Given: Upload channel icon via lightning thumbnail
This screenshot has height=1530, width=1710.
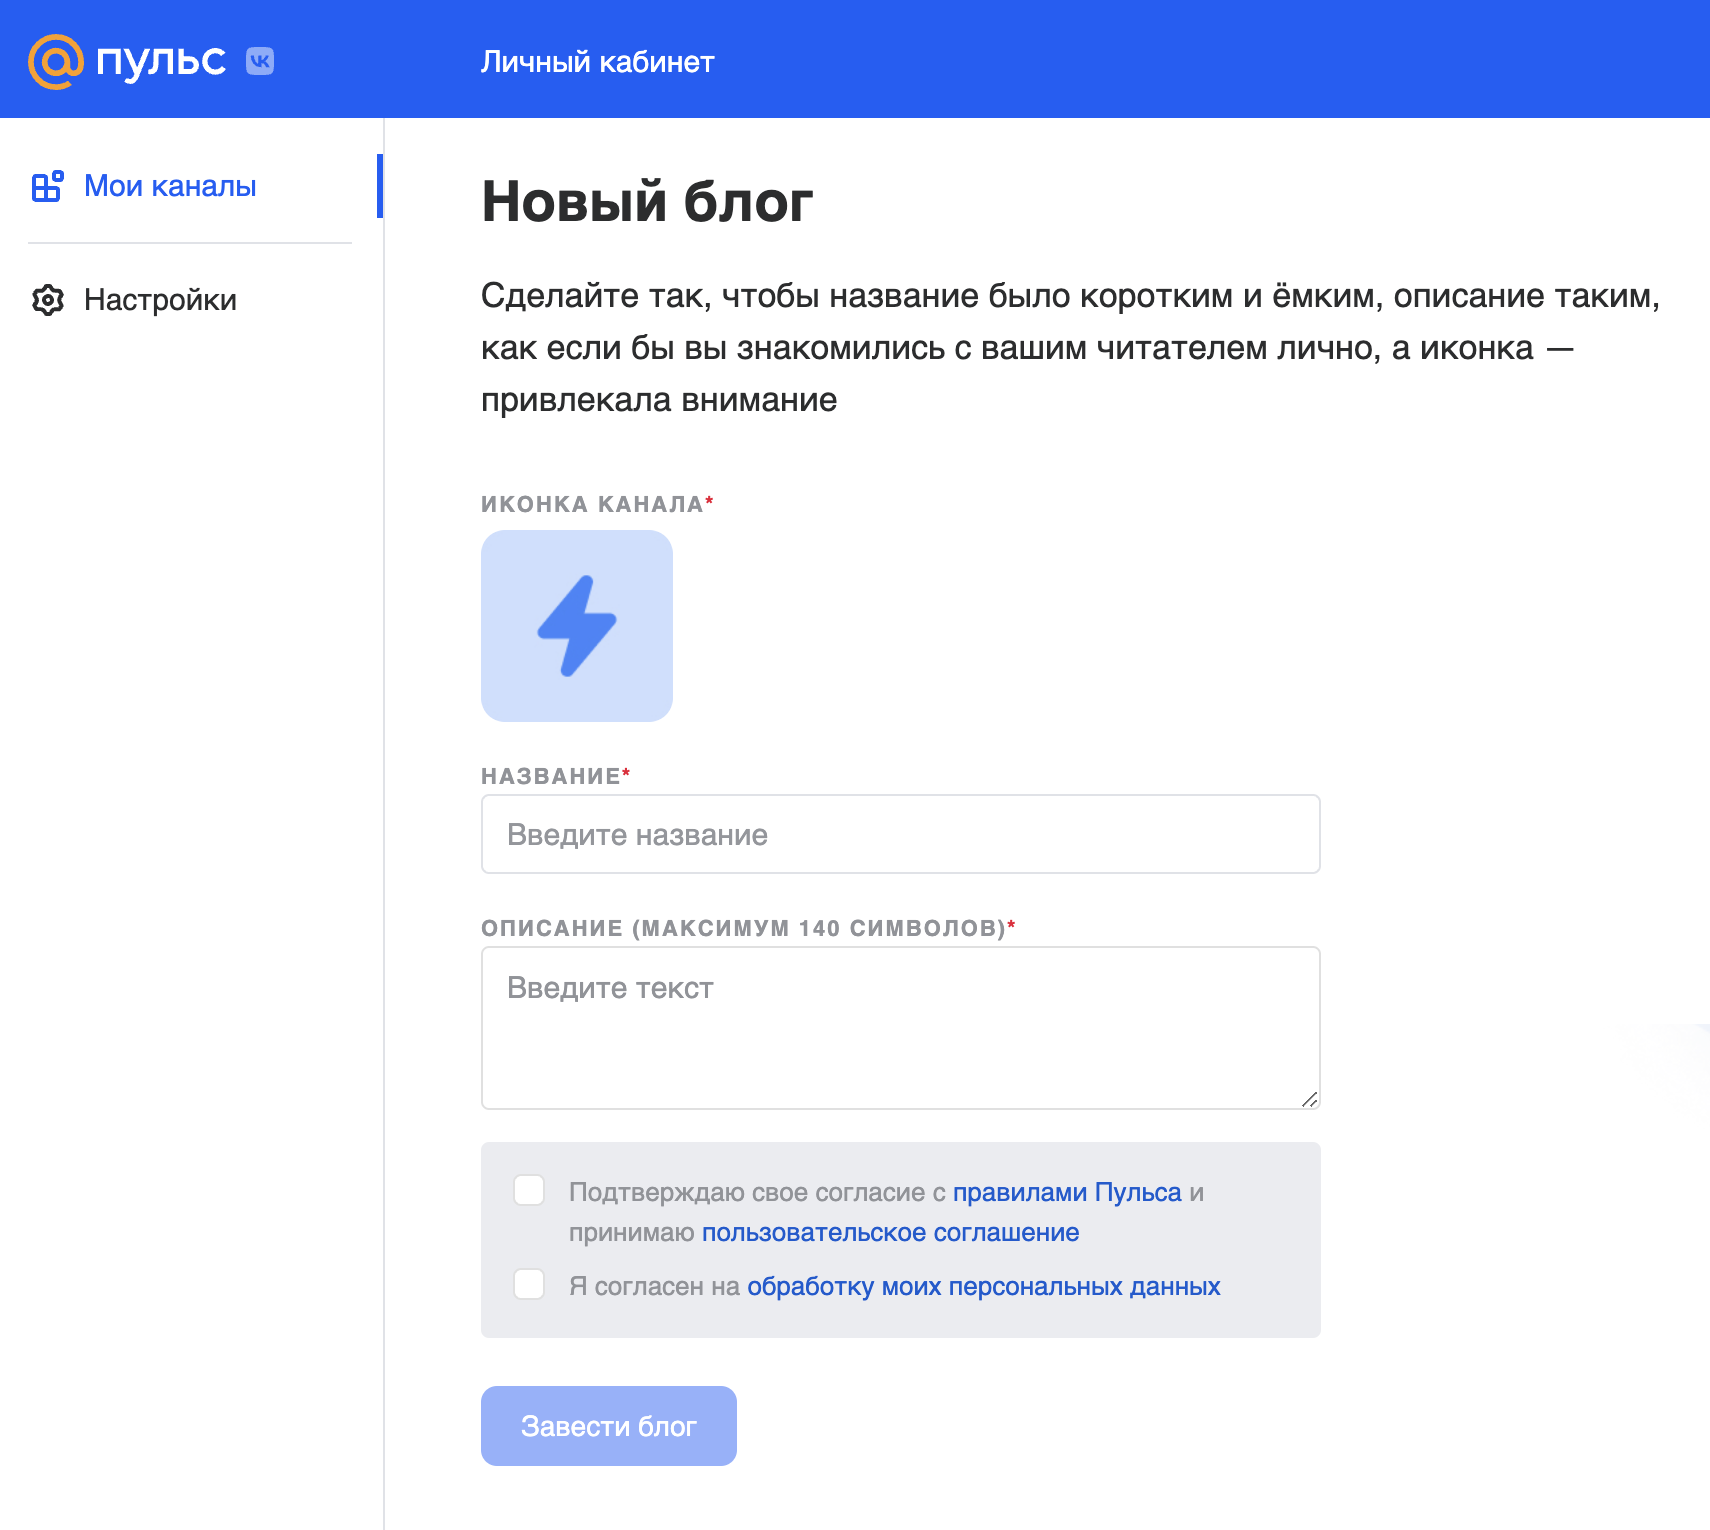Looking at the screenshot, I should 577,626.
